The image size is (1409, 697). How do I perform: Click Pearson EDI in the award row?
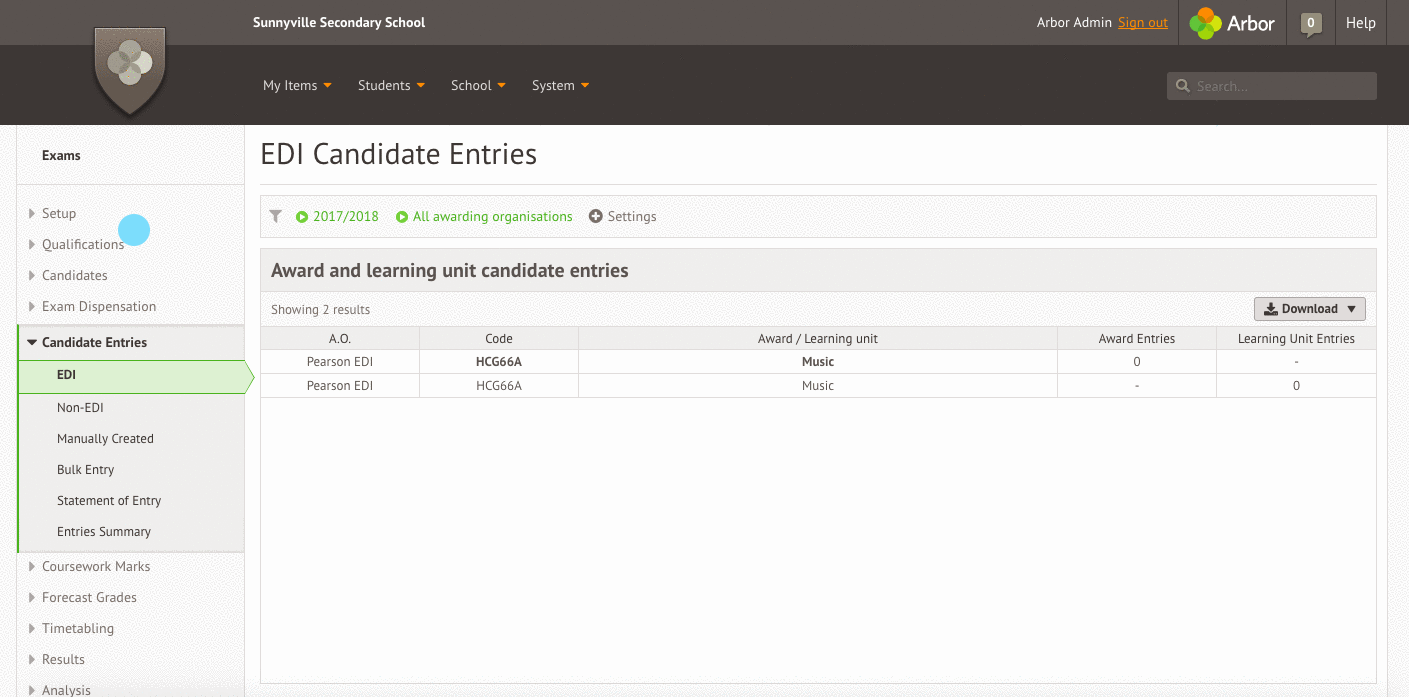pos(340,362)
